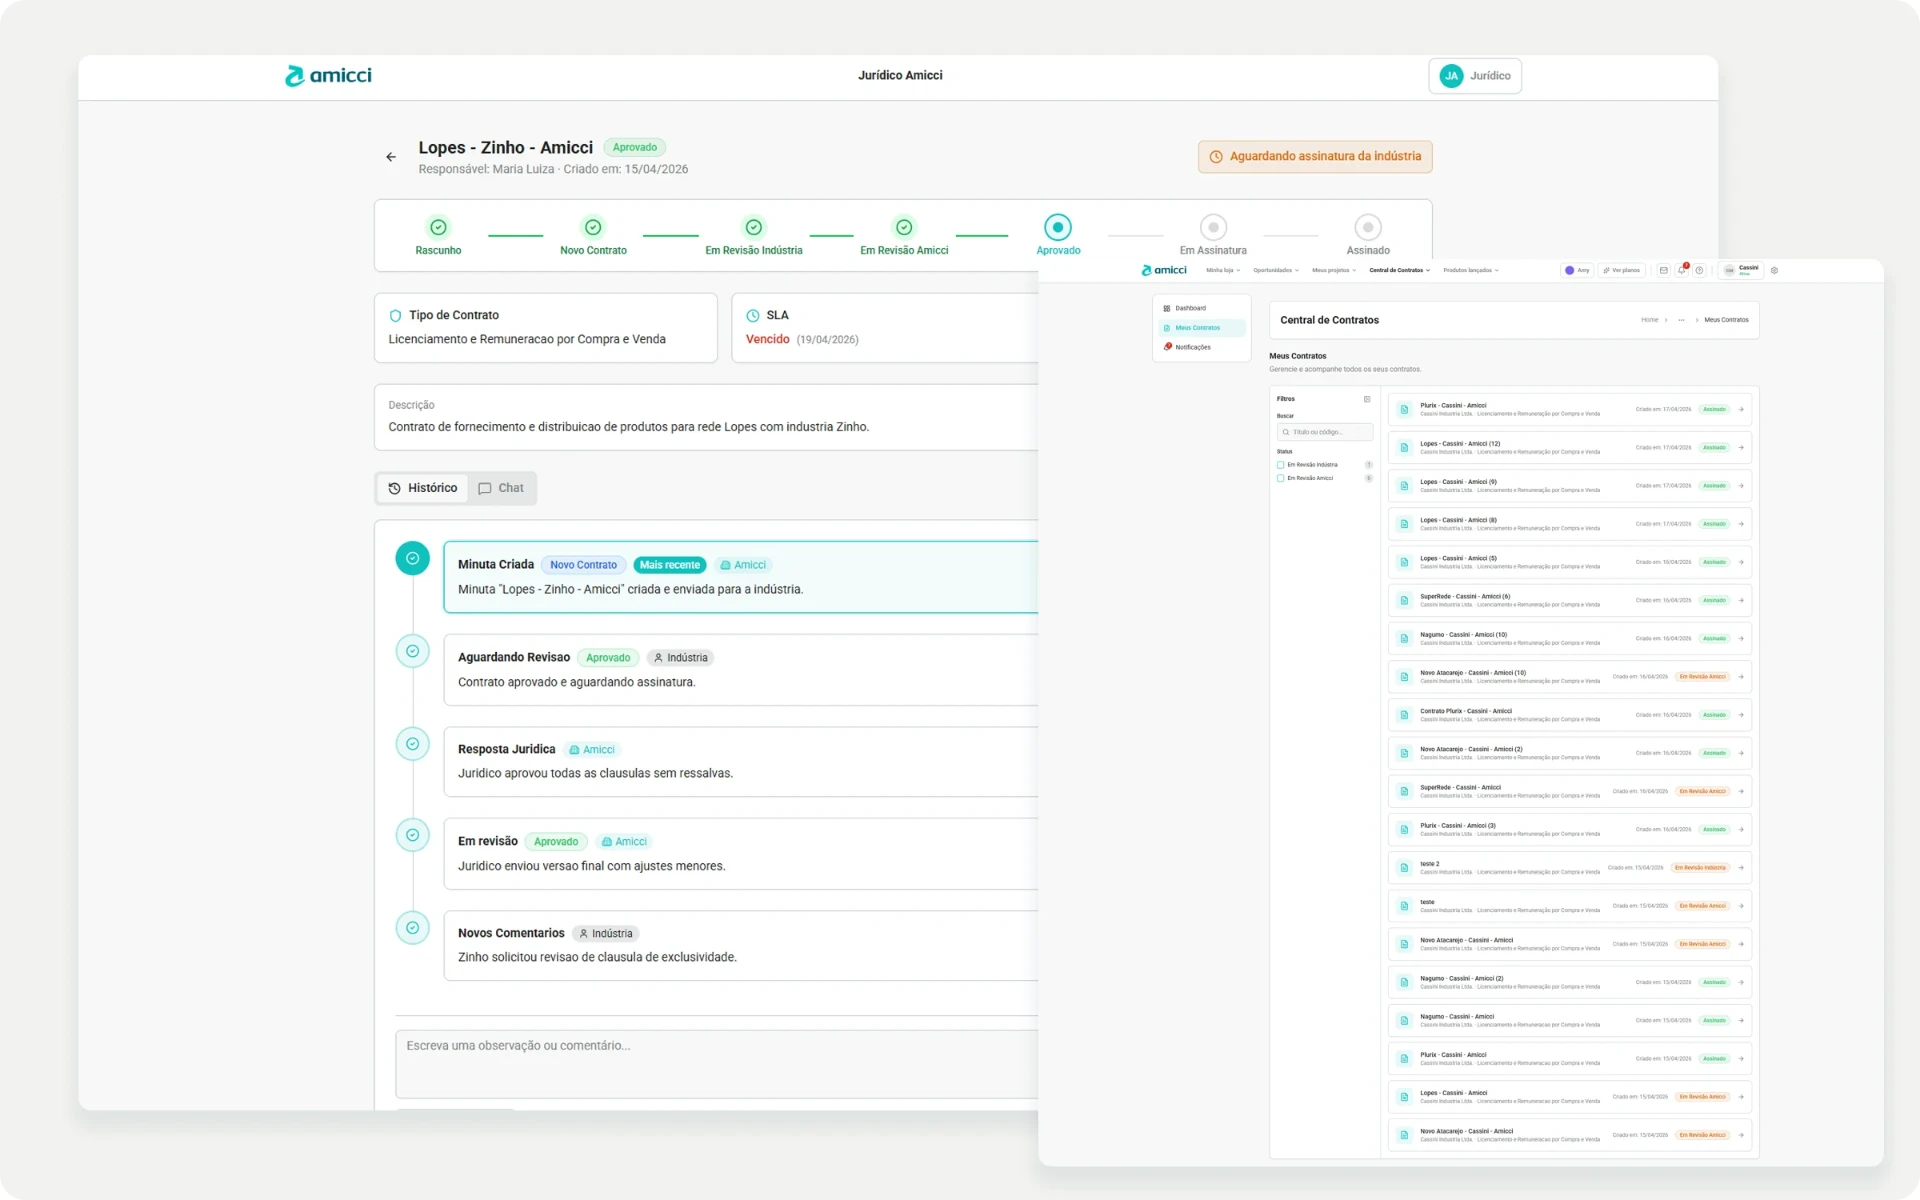1920x1200 pixels.
Task: Click the Rascunho step marker
Action: point(438,227)
